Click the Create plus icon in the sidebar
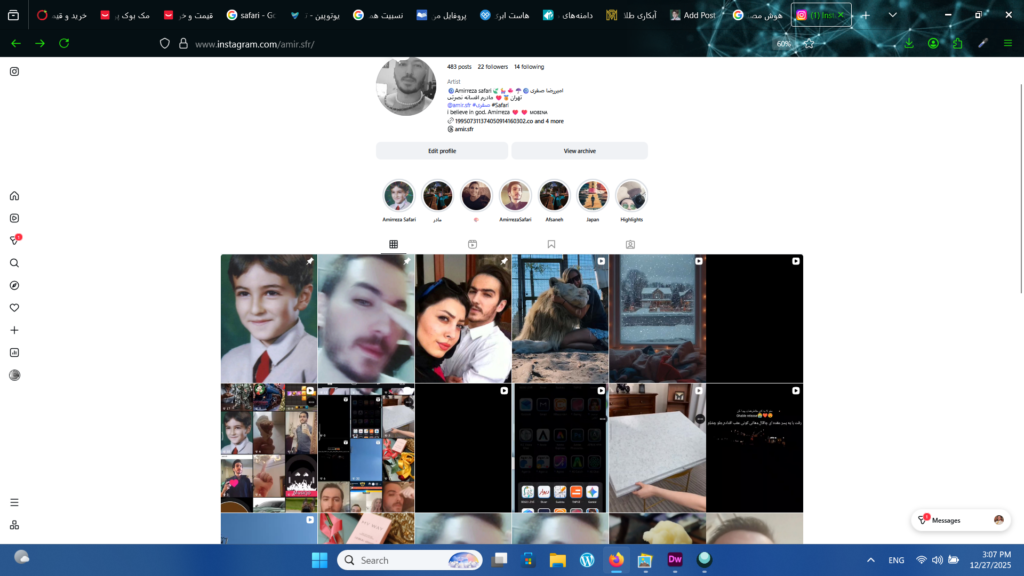Screen dimensions: 1024x576 14,330
